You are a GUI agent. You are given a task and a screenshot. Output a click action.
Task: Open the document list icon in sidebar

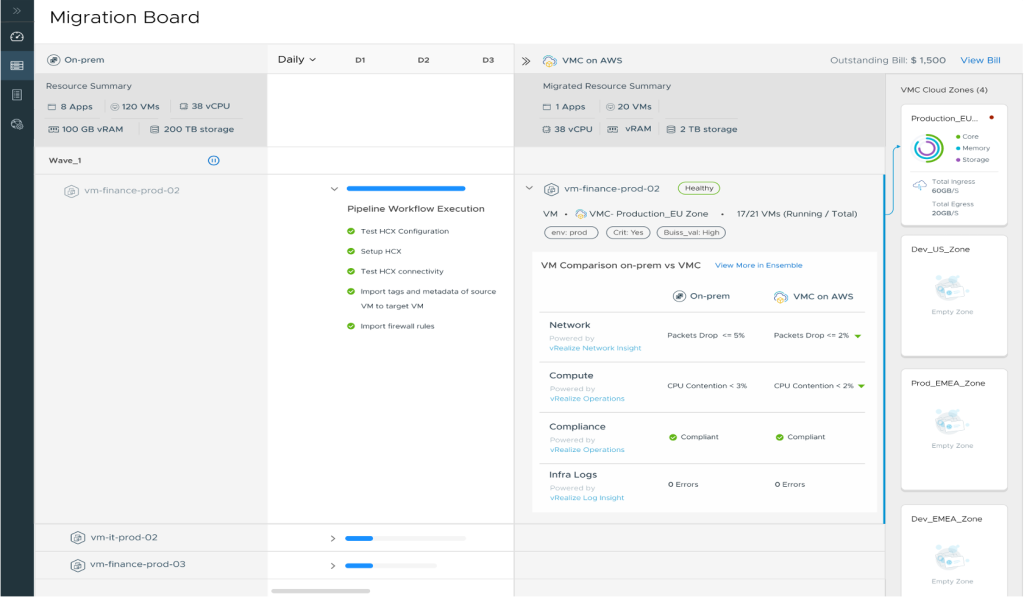(16, 94)
